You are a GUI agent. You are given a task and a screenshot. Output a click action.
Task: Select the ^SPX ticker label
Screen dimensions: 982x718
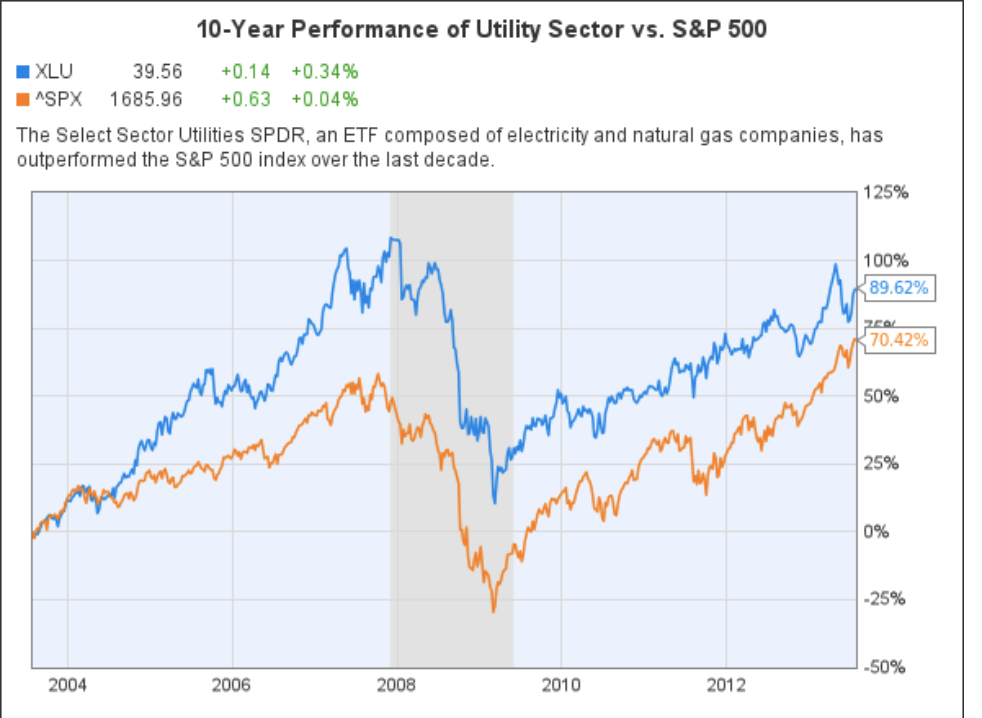(60, 99)
